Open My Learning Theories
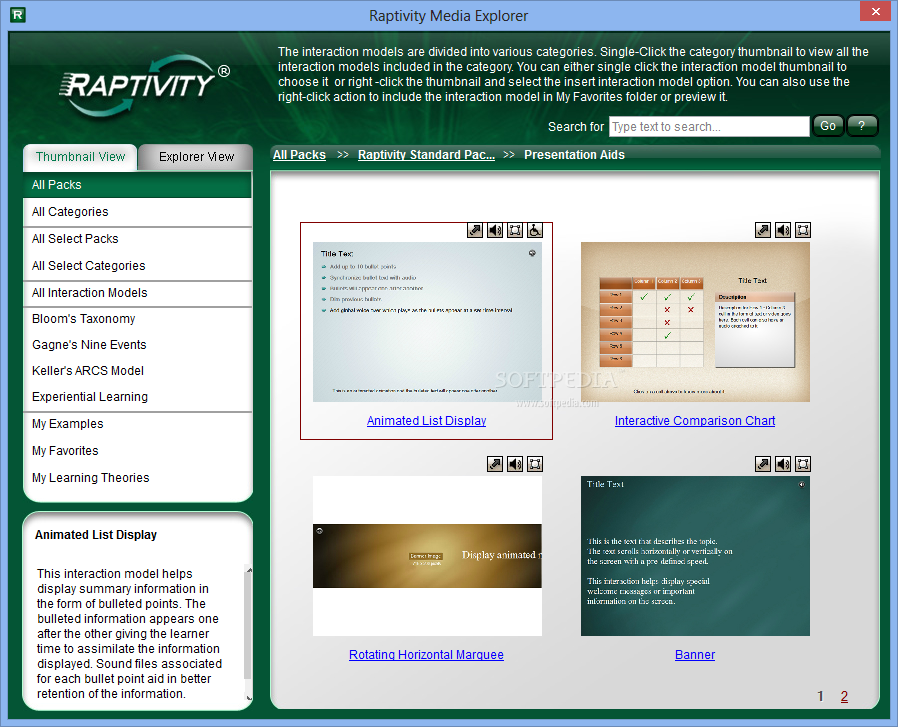The image size is (898, 727). coord(137,478)
